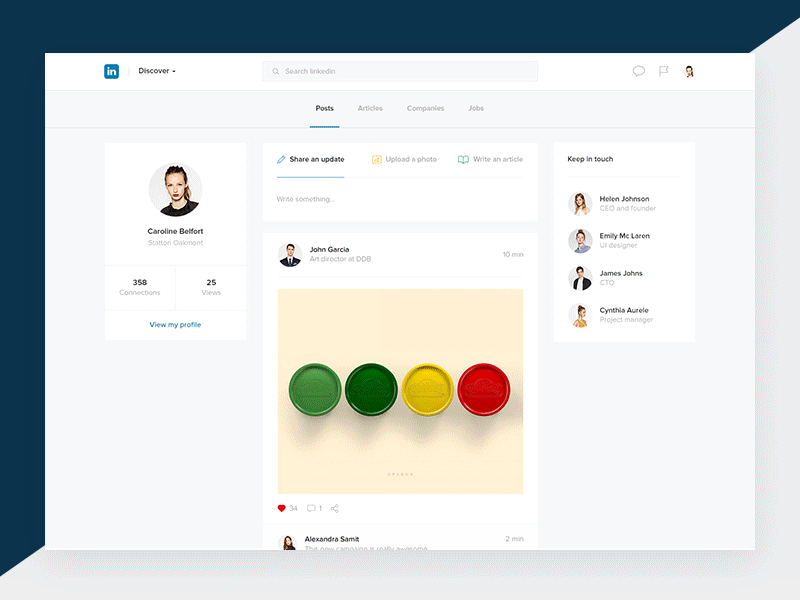Click the 358 Connections stat
Viewport: 800px width, 600px height.
pyautogui.click(x=140, y=287)
